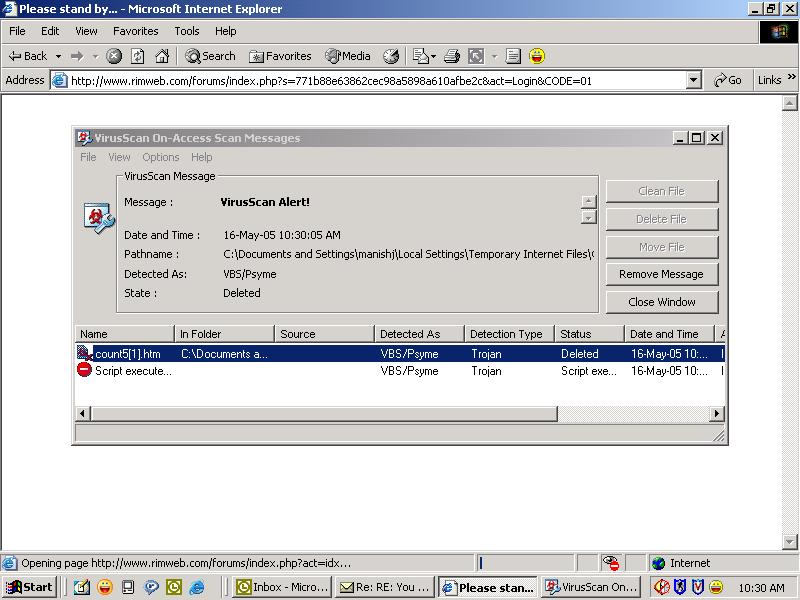Open the Mail toolbar icon
The width and height of the screenshot is (800, 600).
pyautogui.click(x=420, y=56)
